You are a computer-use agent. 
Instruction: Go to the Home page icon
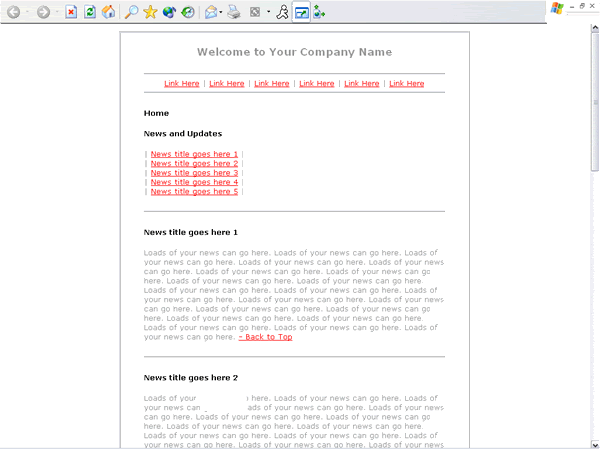coord(109,12)
